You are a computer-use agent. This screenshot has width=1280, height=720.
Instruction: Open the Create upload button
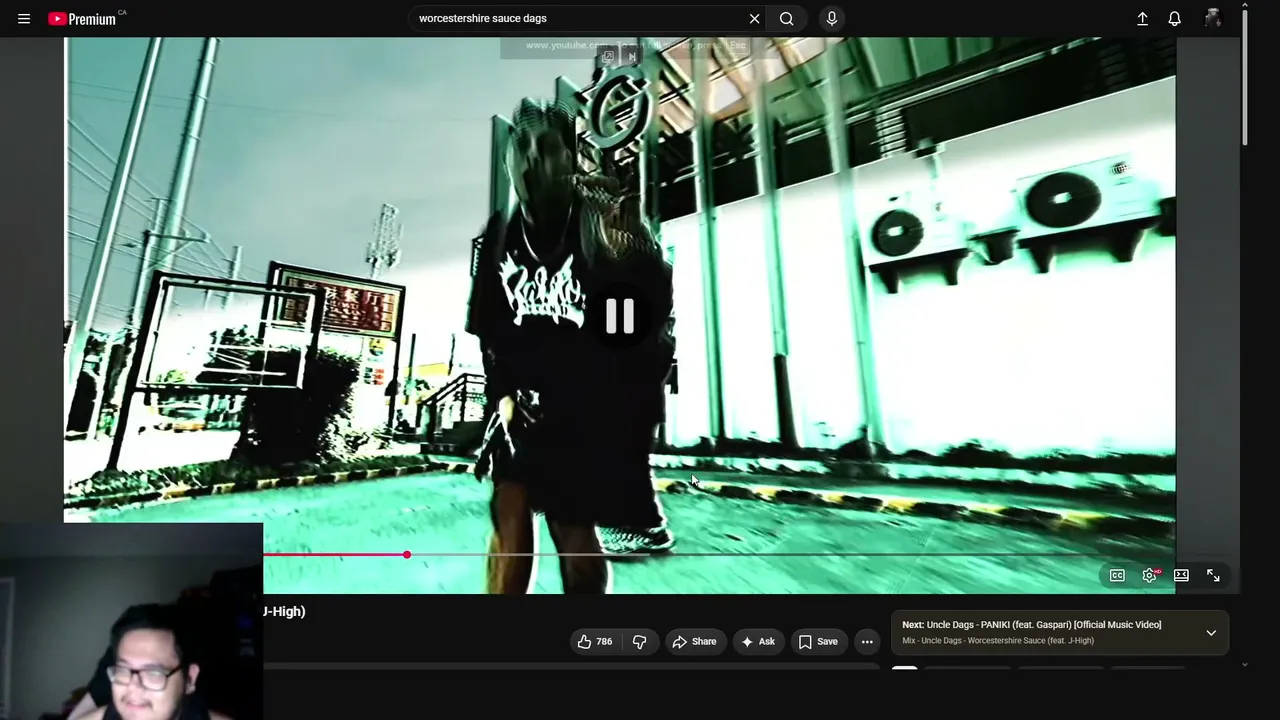click(x=1142, y=19)
